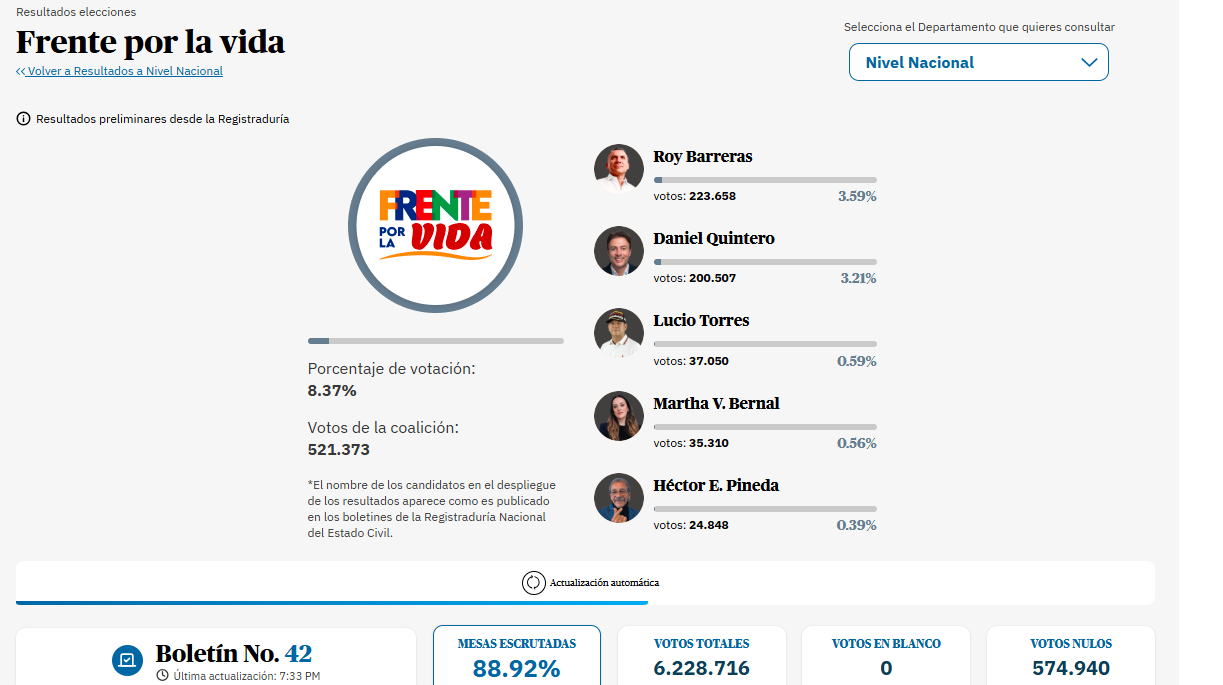
Task: Select the Mesas Escrutadas card
Action: [x=516, y=657]
